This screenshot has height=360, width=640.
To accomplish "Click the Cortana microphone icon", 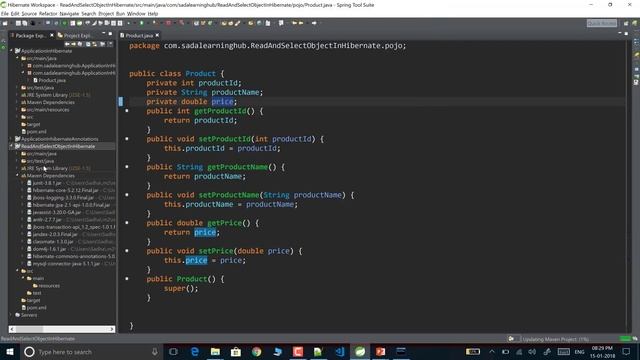I will [x=155, y=351].
